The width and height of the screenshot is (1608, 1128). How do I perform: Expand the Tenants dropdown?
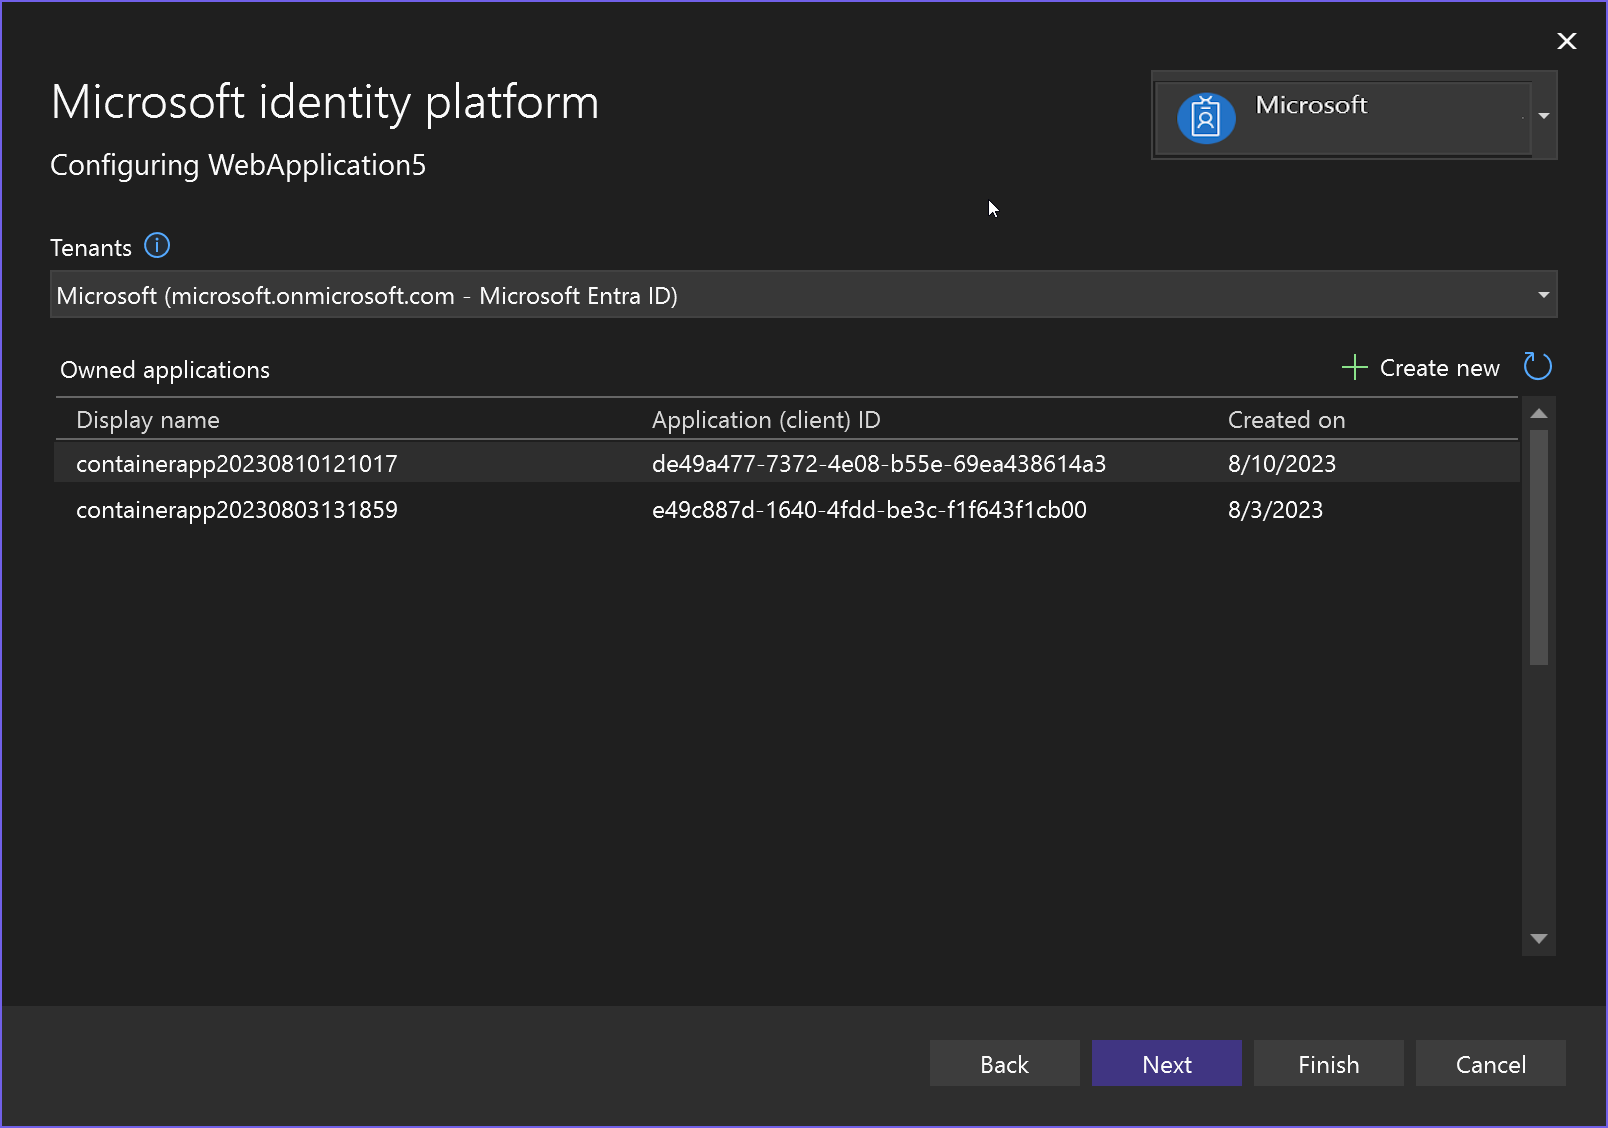point(1543,295)
